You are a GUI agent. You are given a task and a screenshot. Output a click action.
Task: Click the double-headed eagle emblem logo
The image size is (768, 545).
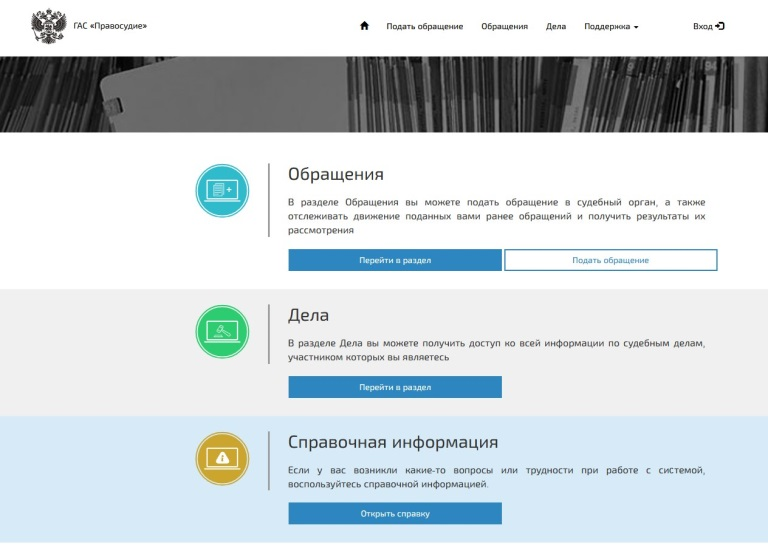point(45,26)
